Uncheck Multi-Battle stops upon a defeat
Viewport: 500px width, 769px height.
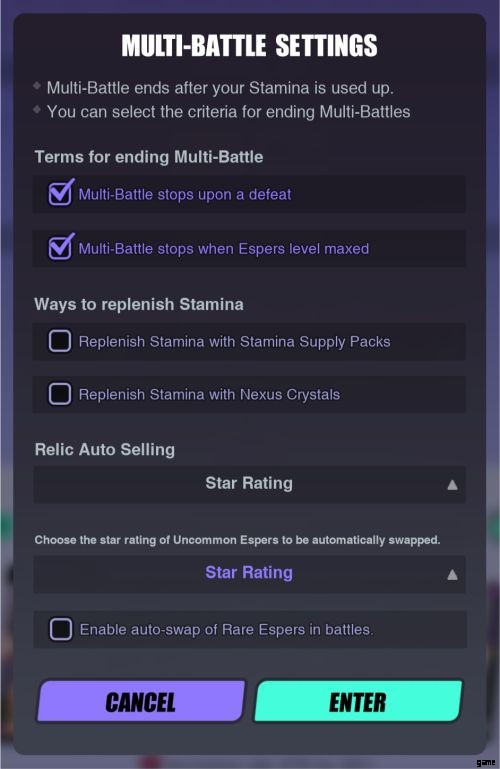click(x=60, y=193)
